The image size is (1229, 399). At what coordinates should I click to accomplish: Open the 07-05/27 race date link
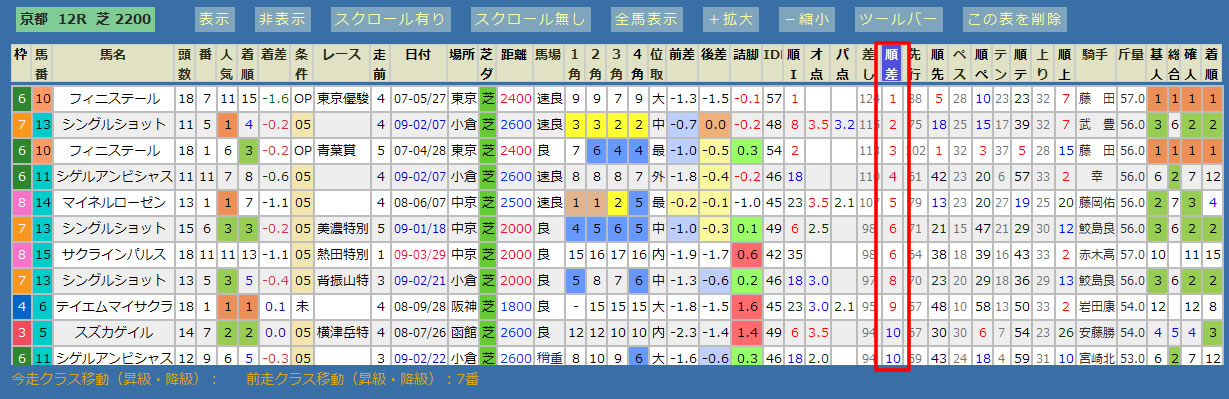(x=417, y=98)
